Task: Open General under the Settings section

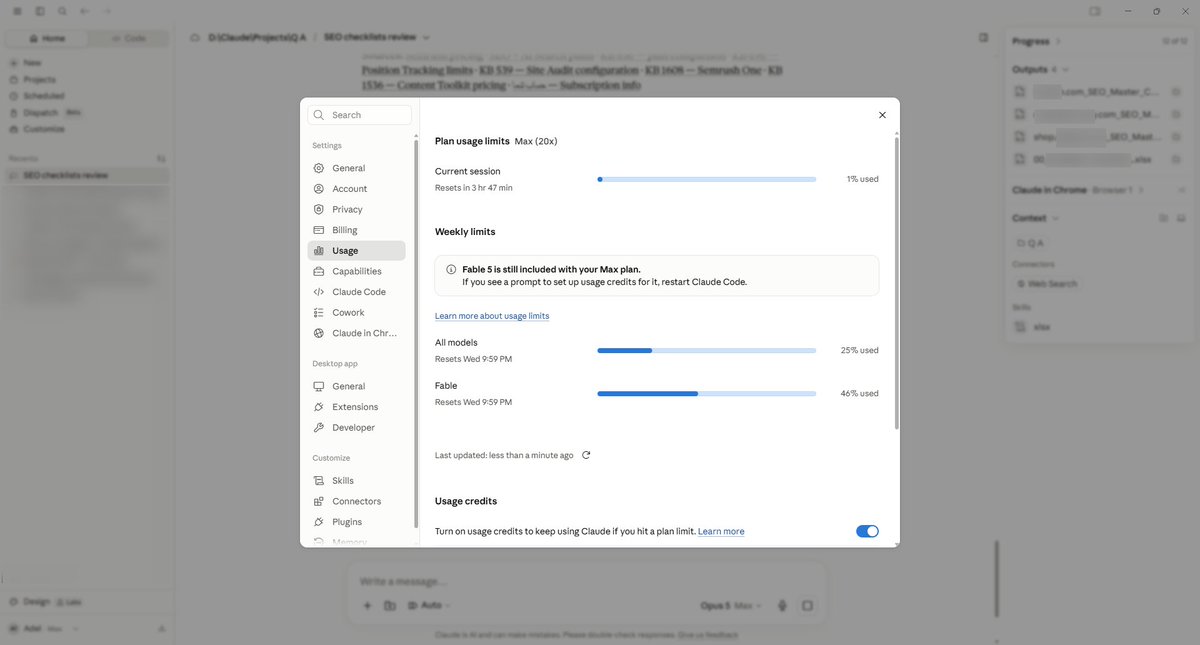Action: (357, 168)
